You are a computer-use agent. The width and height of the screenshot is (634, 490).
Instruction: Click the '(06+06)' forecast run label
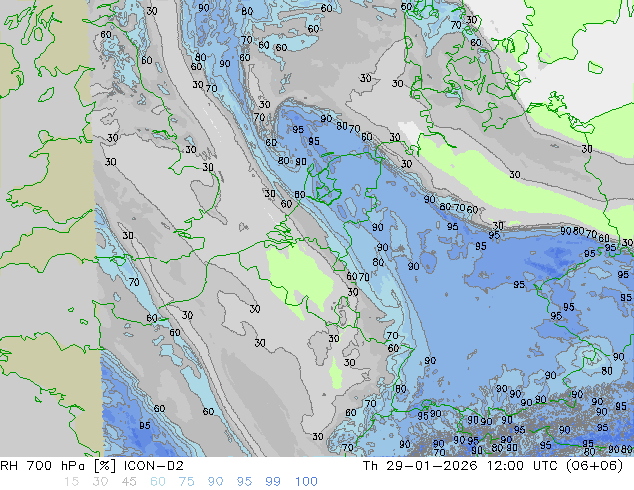tap(596, 466)
